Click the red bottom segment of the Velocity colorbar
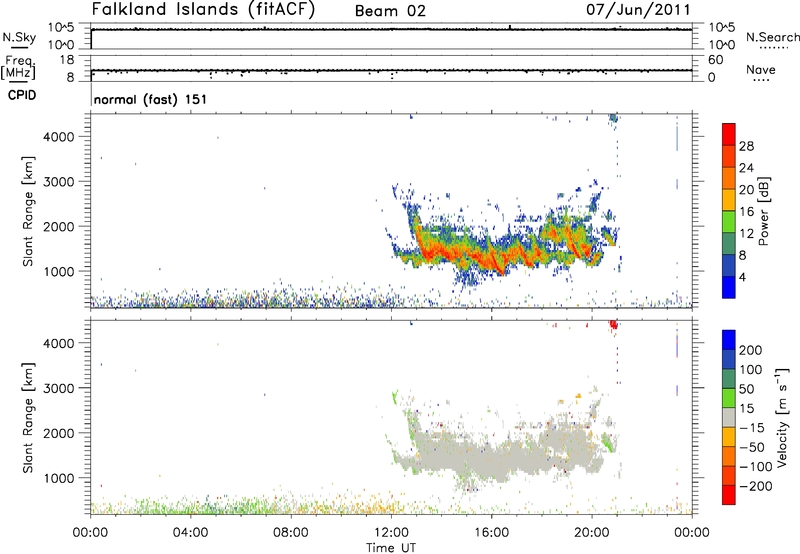This screenshot has height=554, width=800. coord(729,495)
